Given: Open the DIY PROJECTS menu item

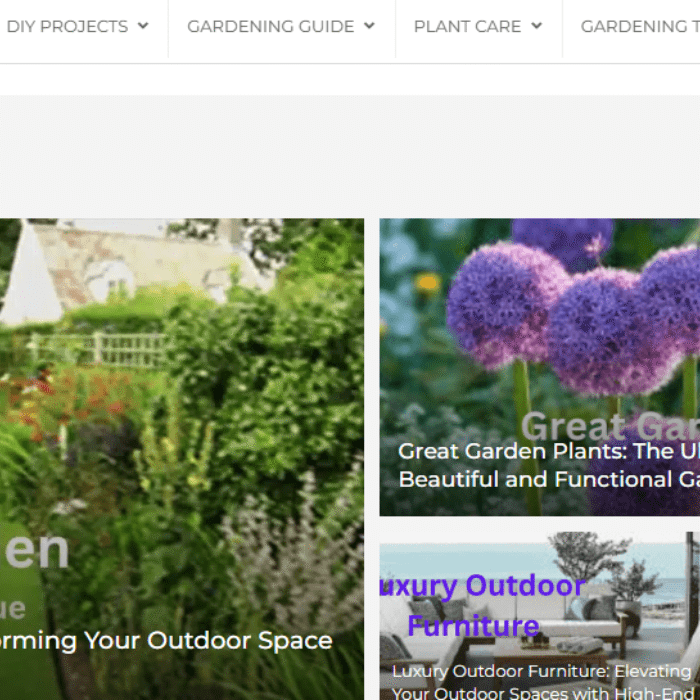Looking at the screenshot, I should pos(67,26).
